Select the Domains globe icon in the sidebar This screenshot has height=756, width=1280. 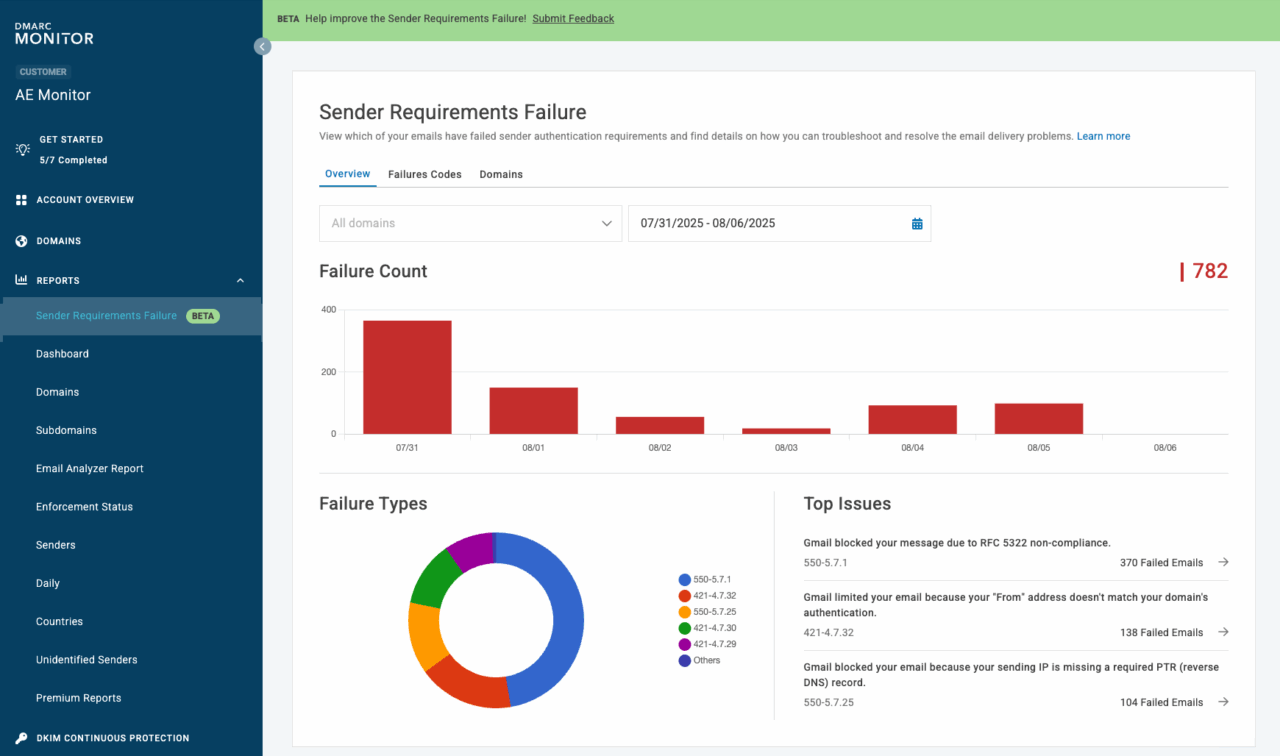pos(21,240)
